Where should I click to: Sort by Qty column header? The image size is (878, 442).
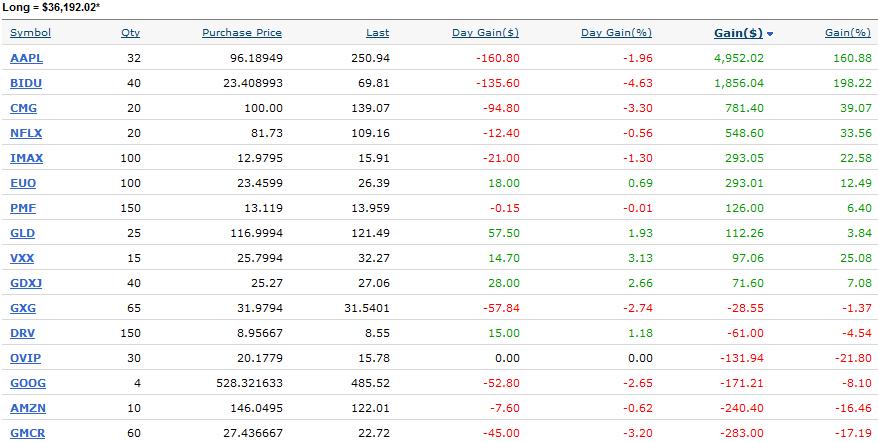(130, 32)
